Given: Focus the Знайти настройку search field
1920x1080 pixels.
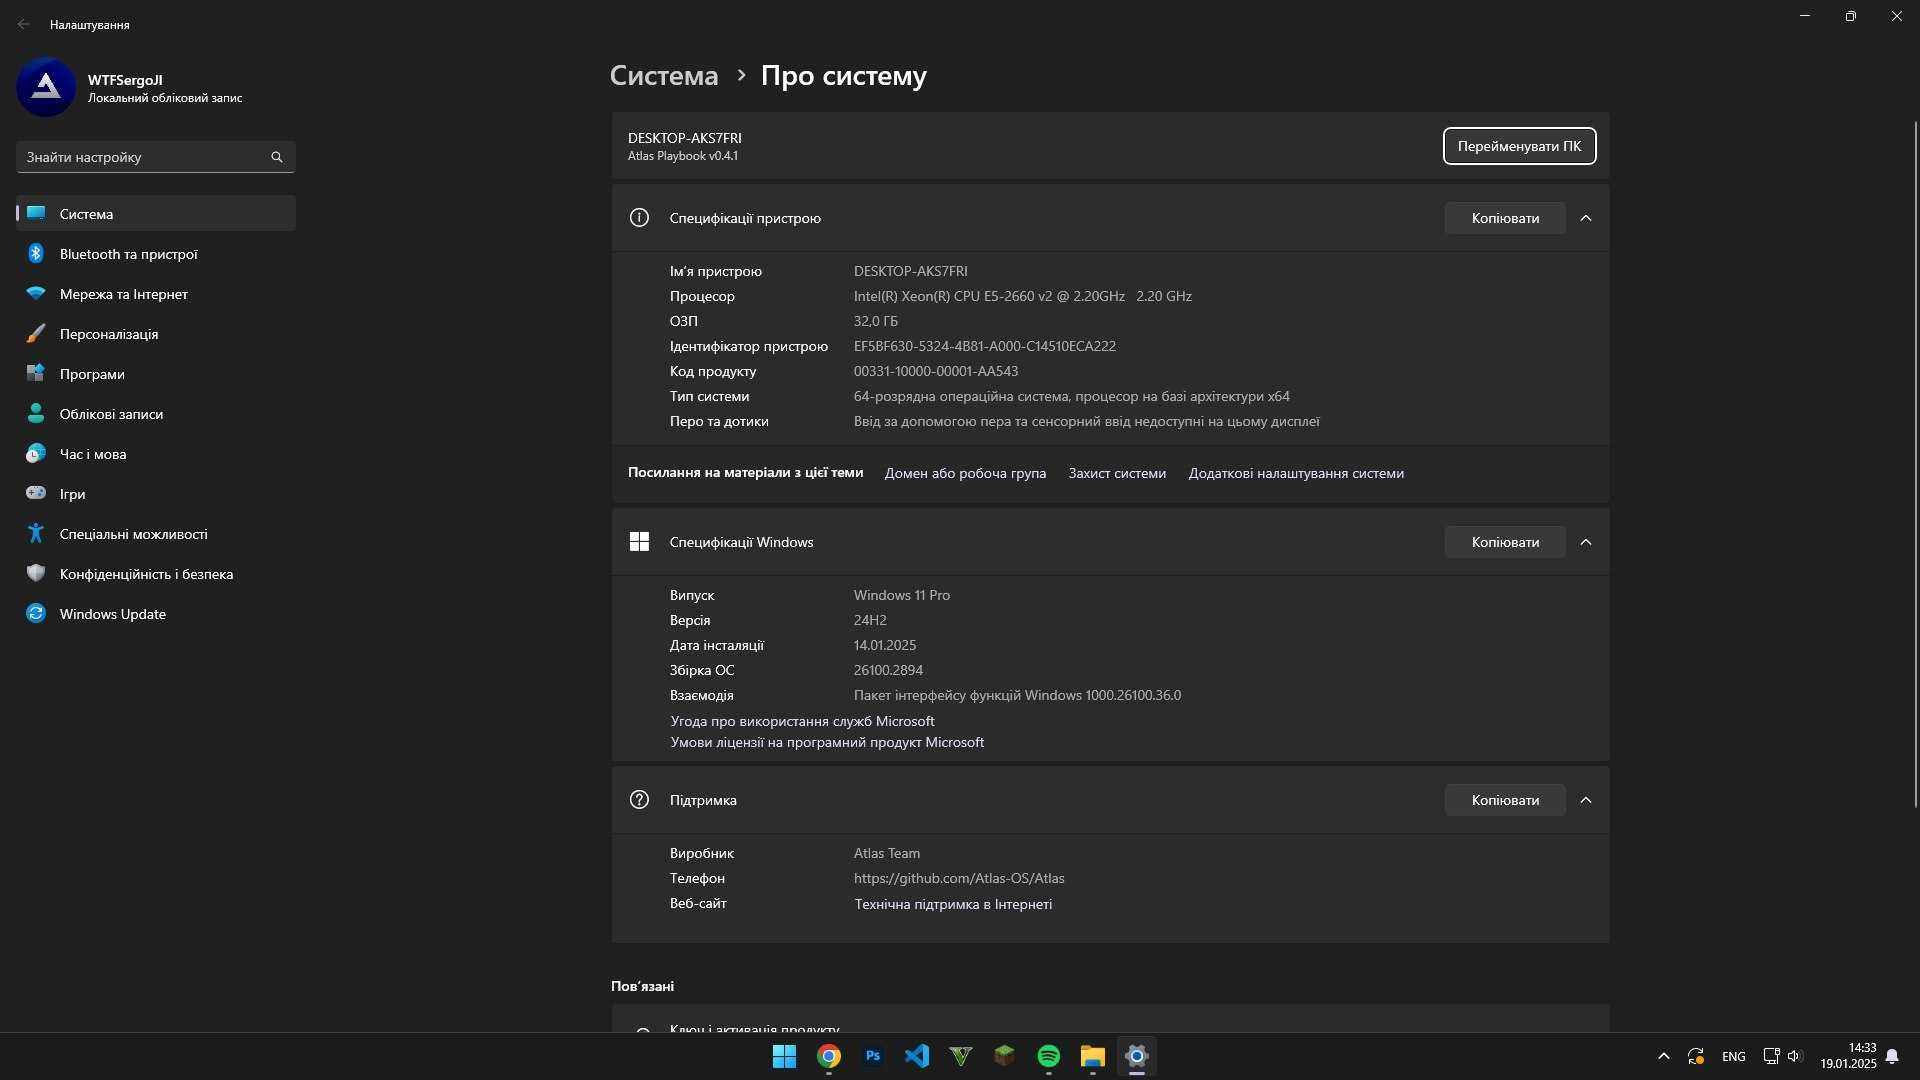Looking at the screenshot, I should 156,157.
